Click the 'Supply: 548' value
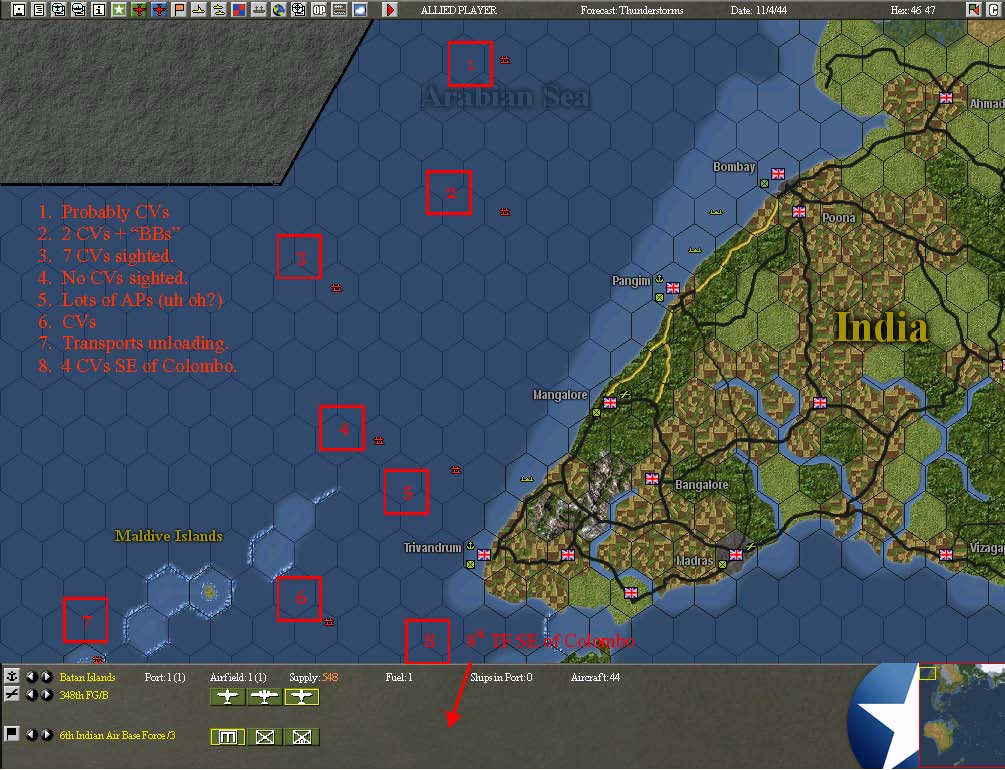This screenshot has height=770, width=1005. [x=313, y=677]
